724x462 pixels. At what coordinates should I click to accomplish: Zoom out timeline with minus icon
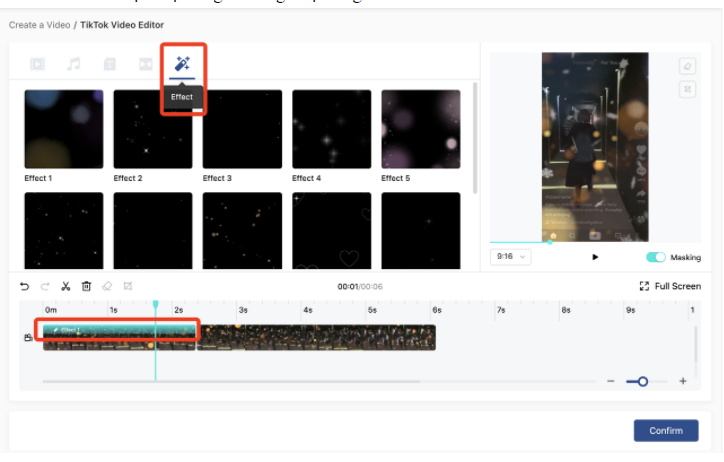click(x=610, y=381)
